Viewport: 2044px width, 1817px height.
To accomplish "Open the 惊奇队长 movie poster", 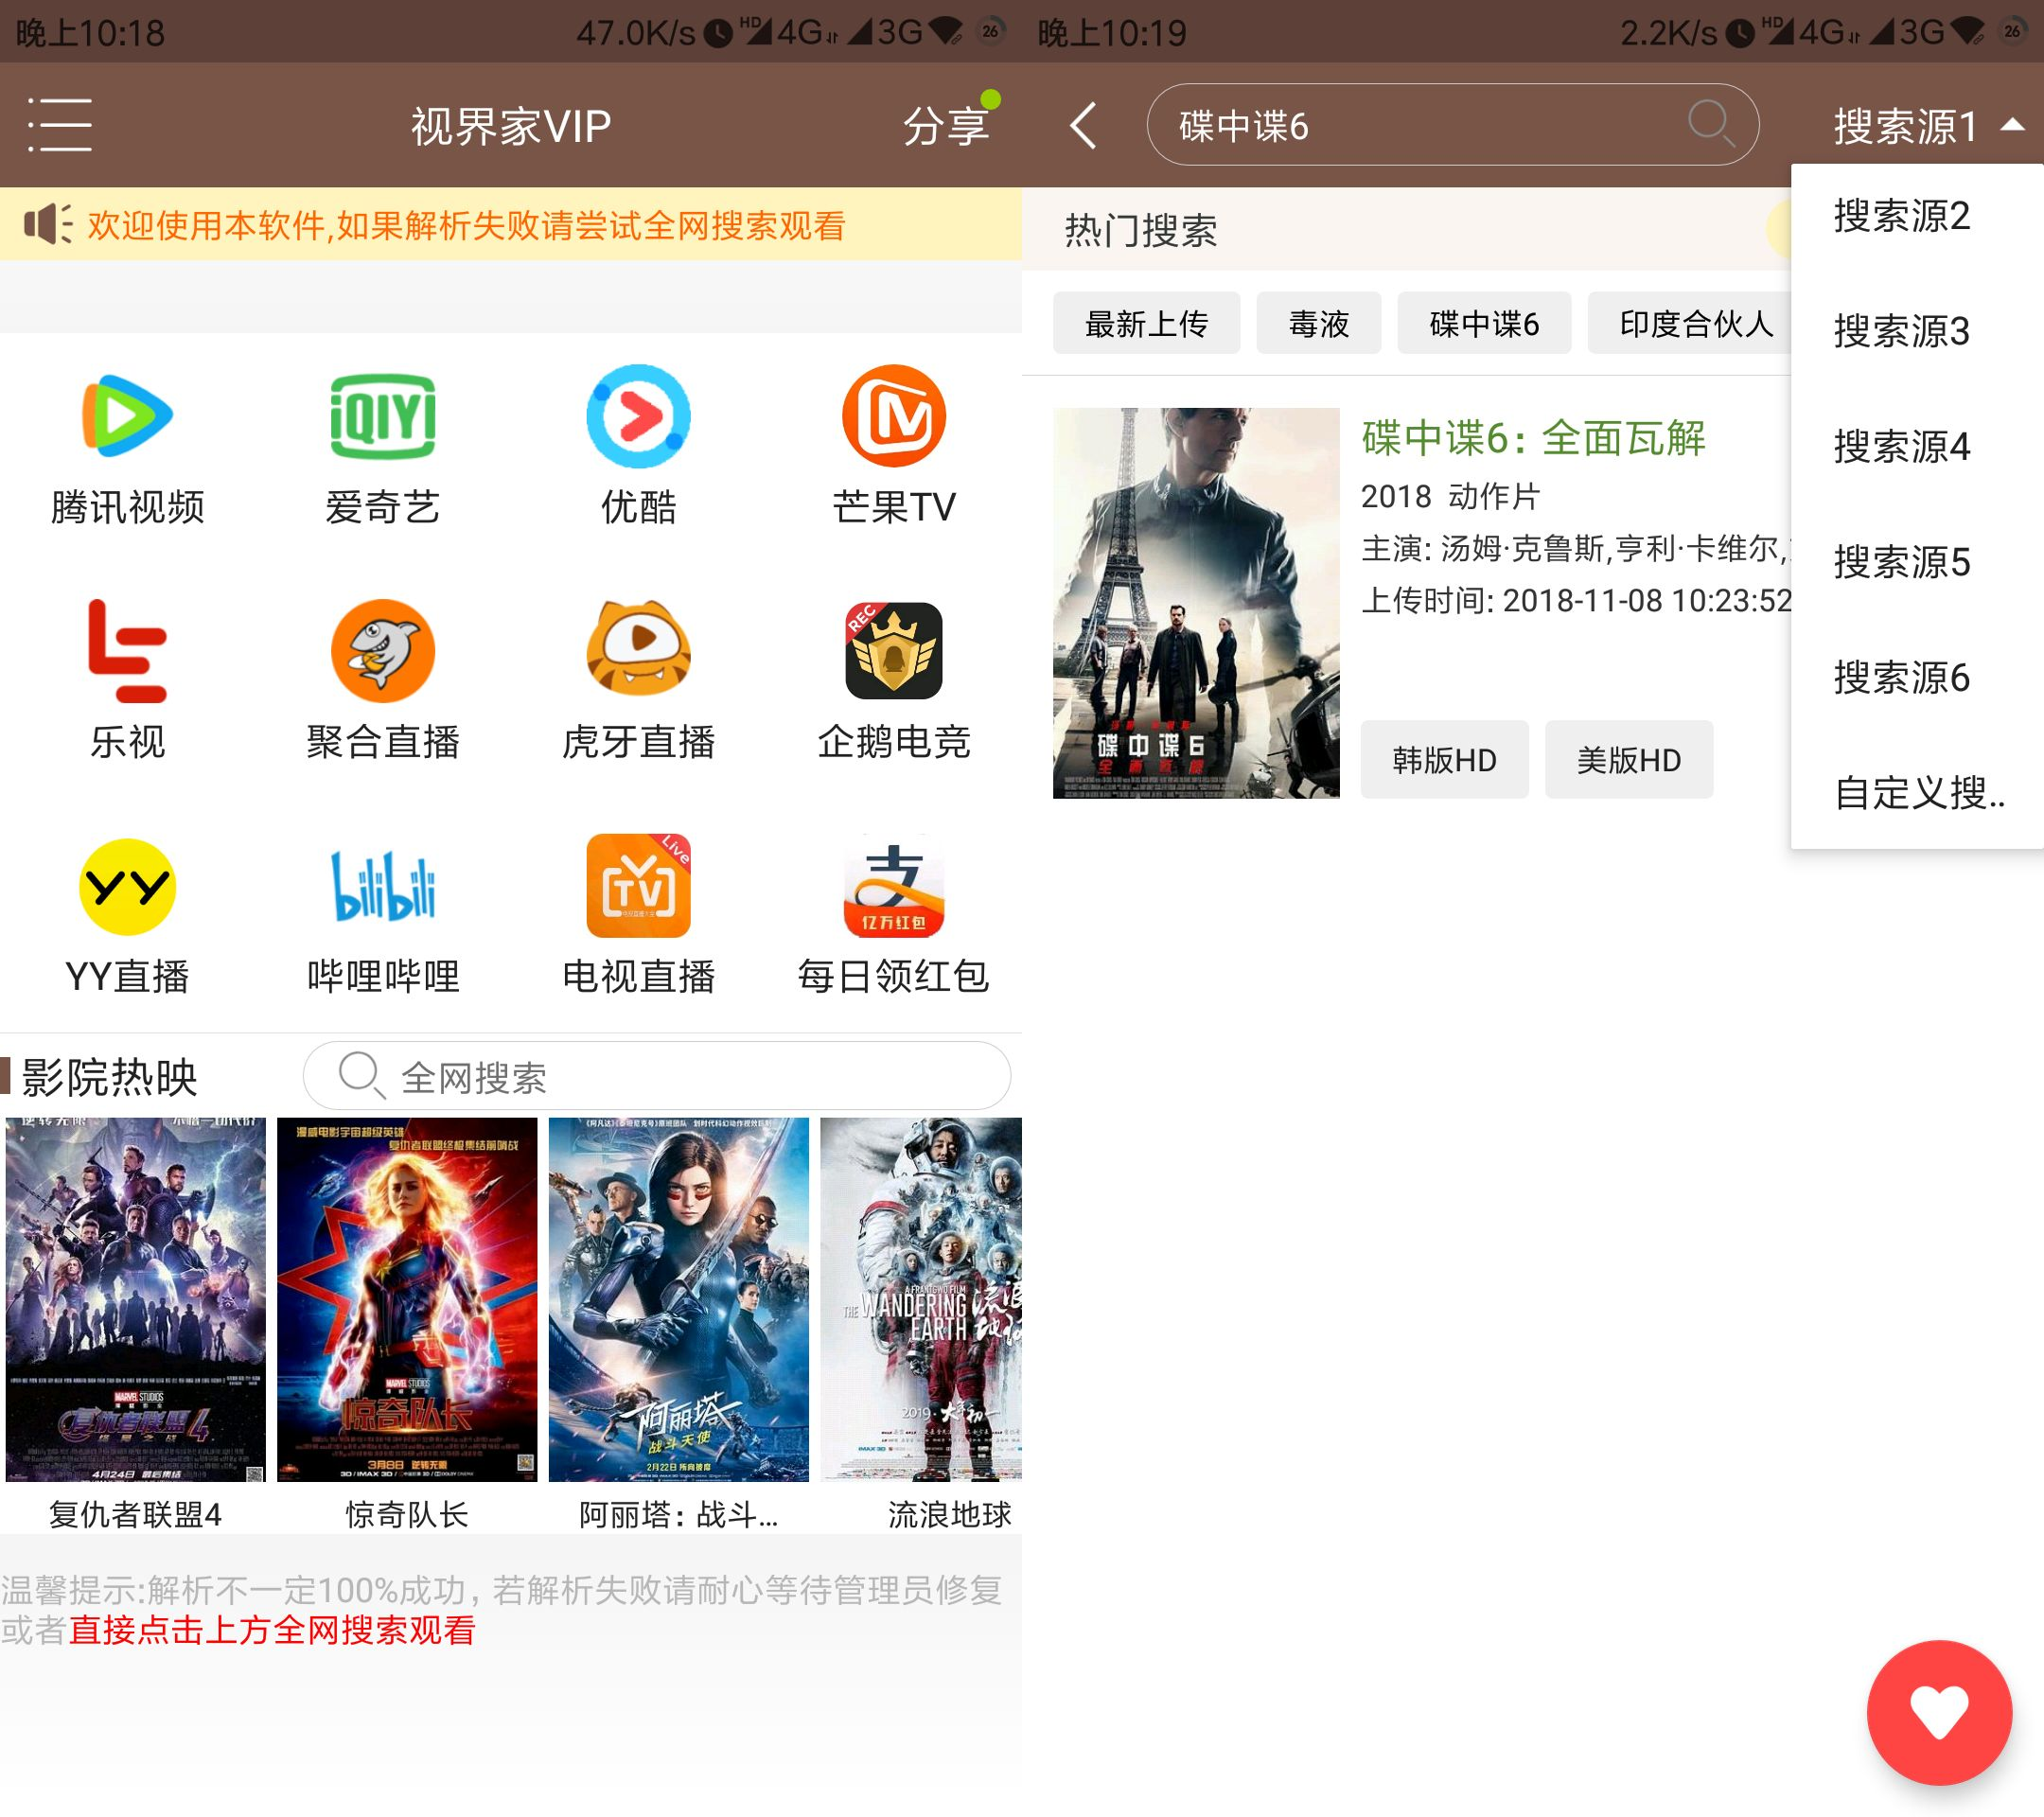I will (406, 1298).
